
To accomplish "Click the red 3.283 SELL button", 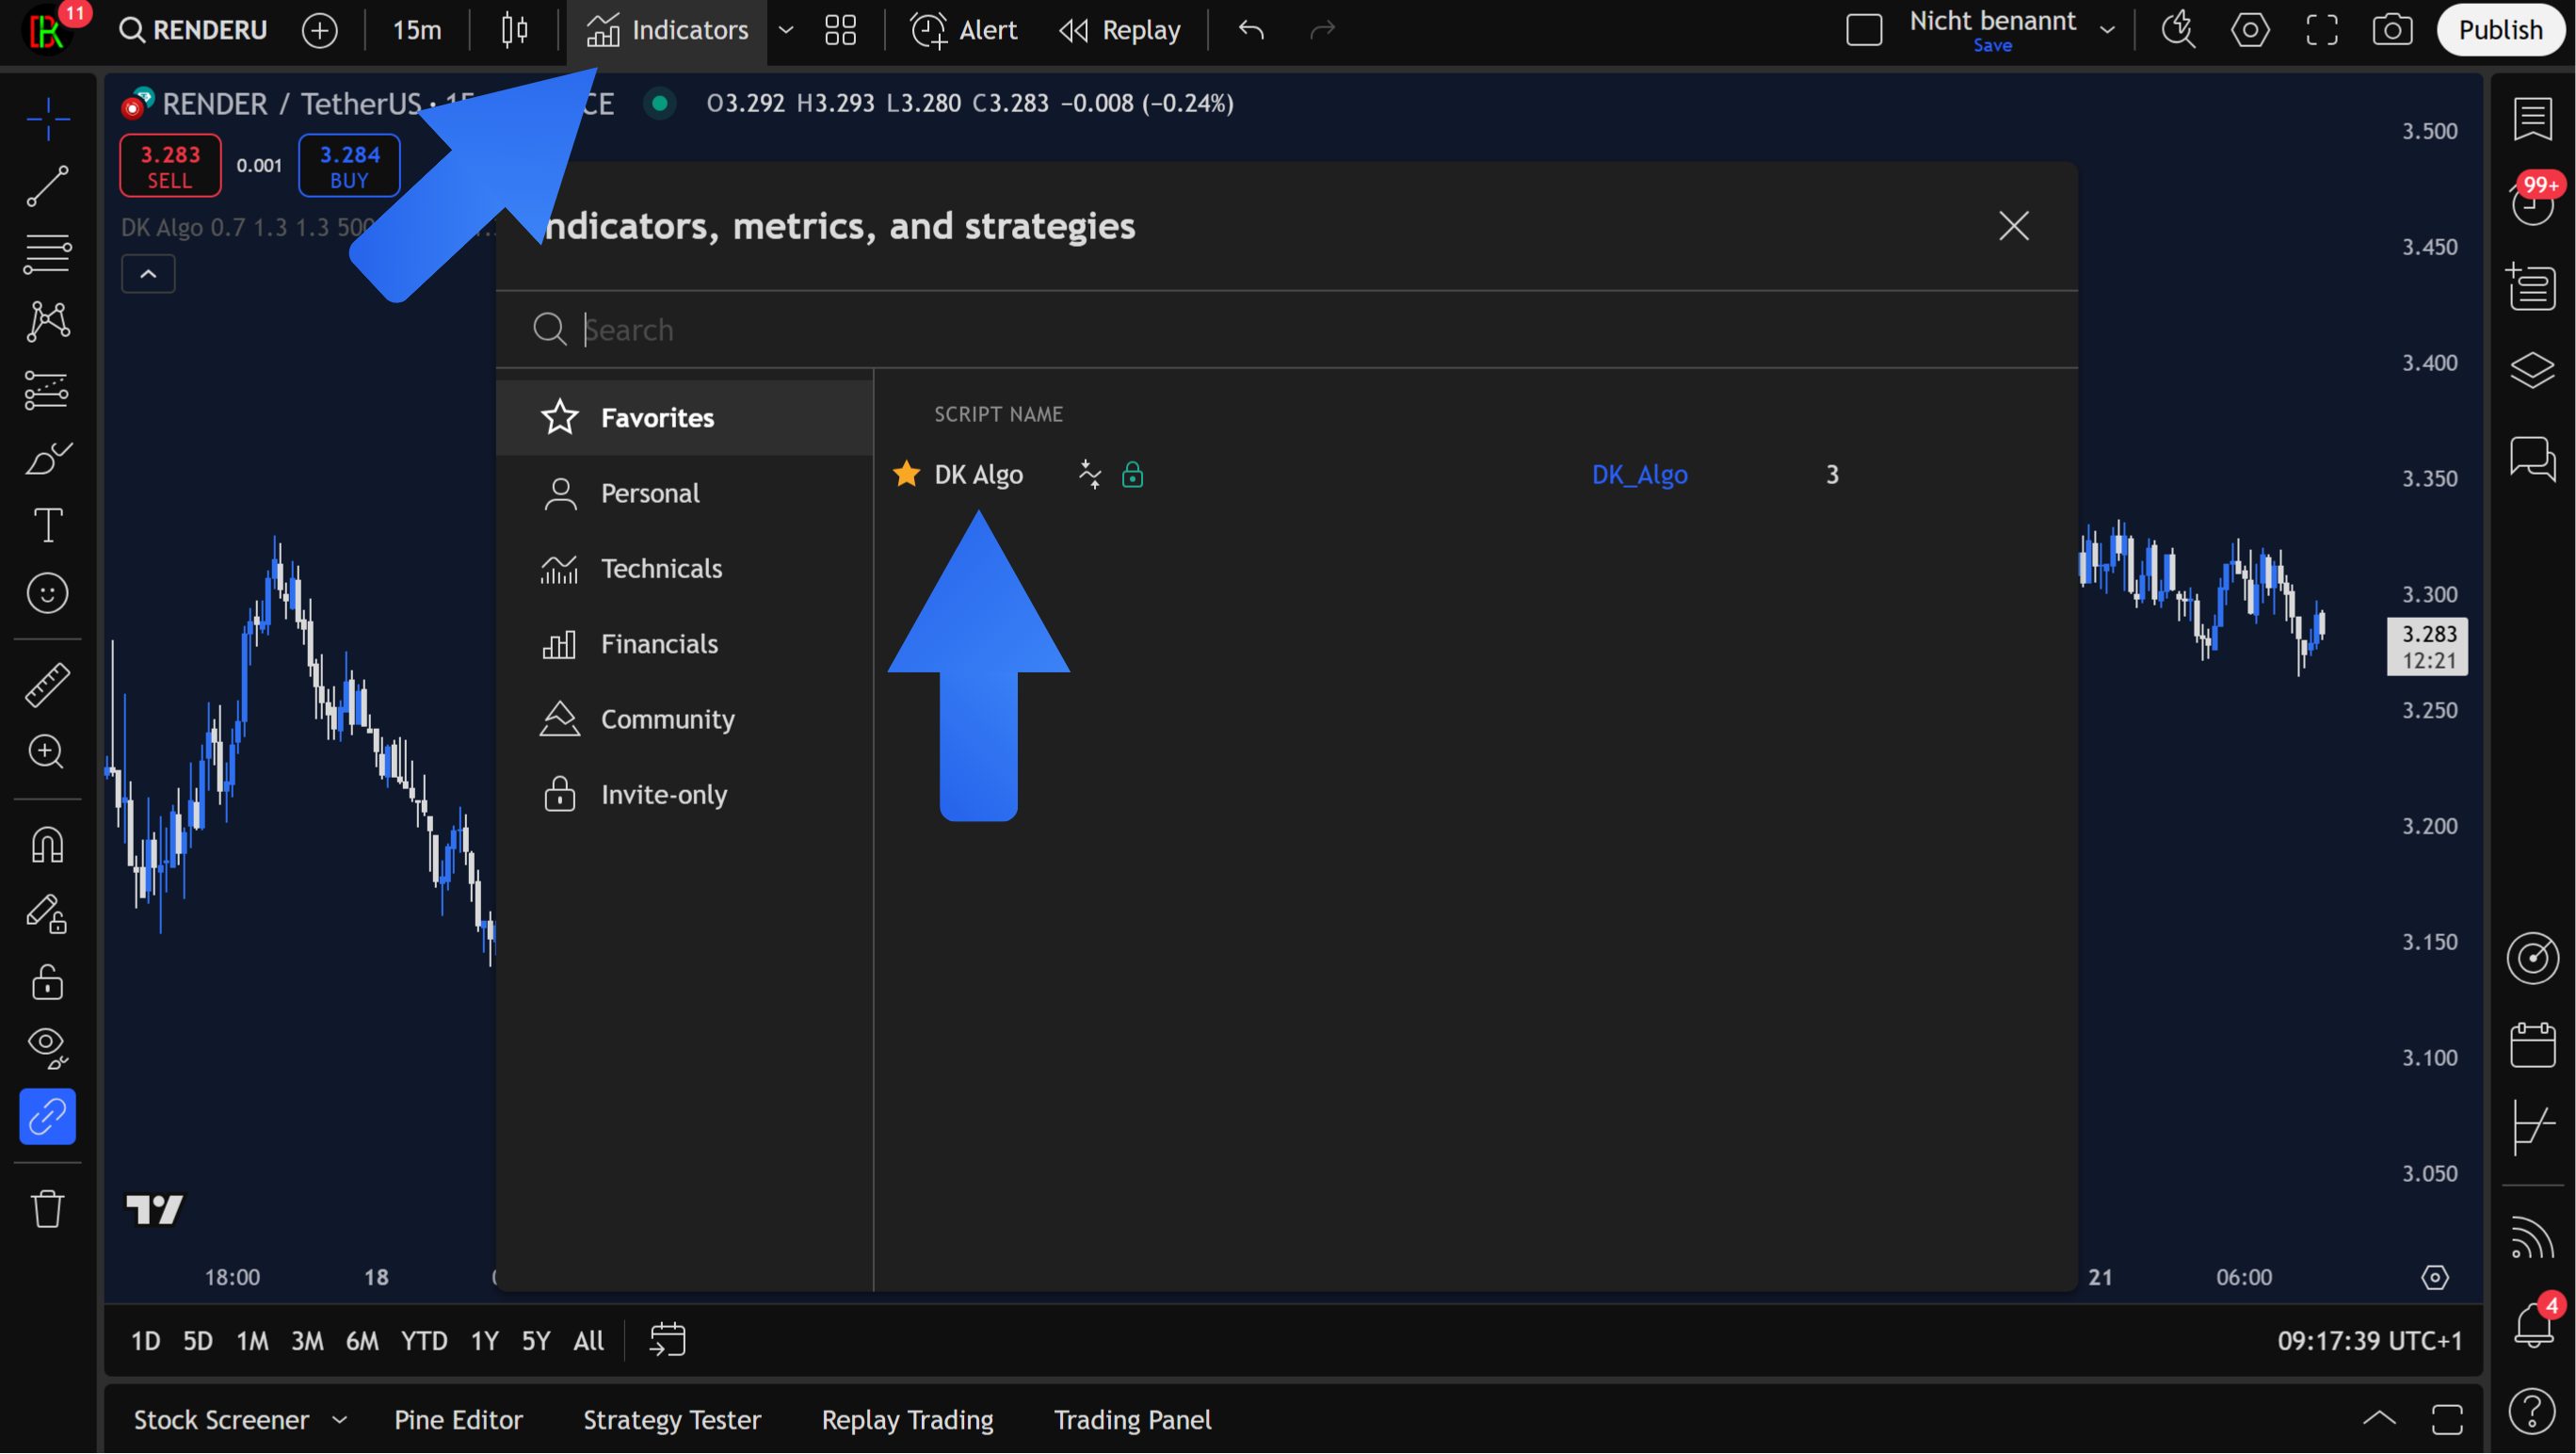I will (x=170, y=166).
